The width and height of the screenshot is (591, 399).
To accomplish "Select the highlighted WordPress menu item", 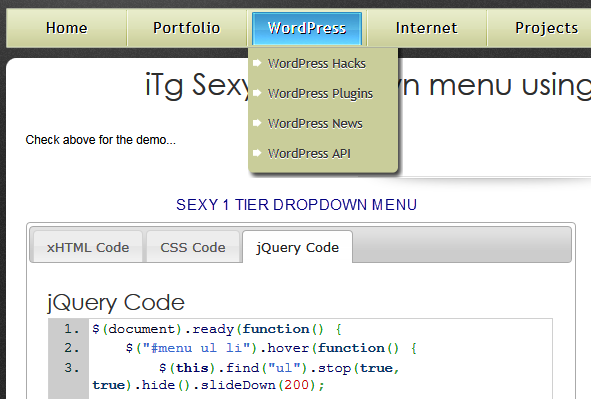I will click(307, 28).
